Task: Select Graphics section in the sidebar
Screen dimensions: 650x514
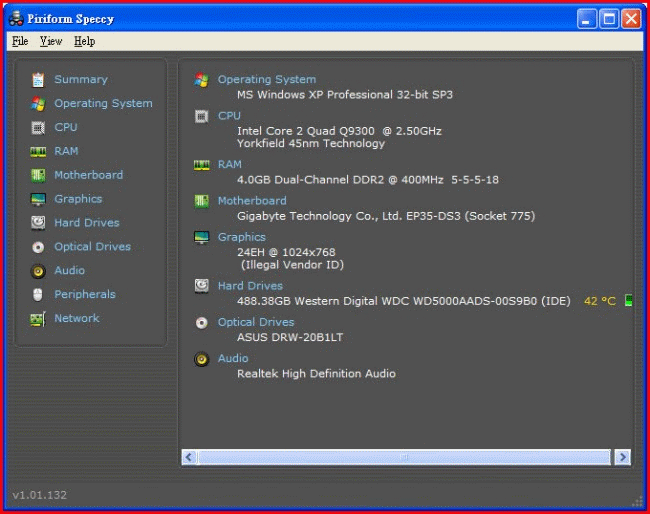Action: point(78,199)
